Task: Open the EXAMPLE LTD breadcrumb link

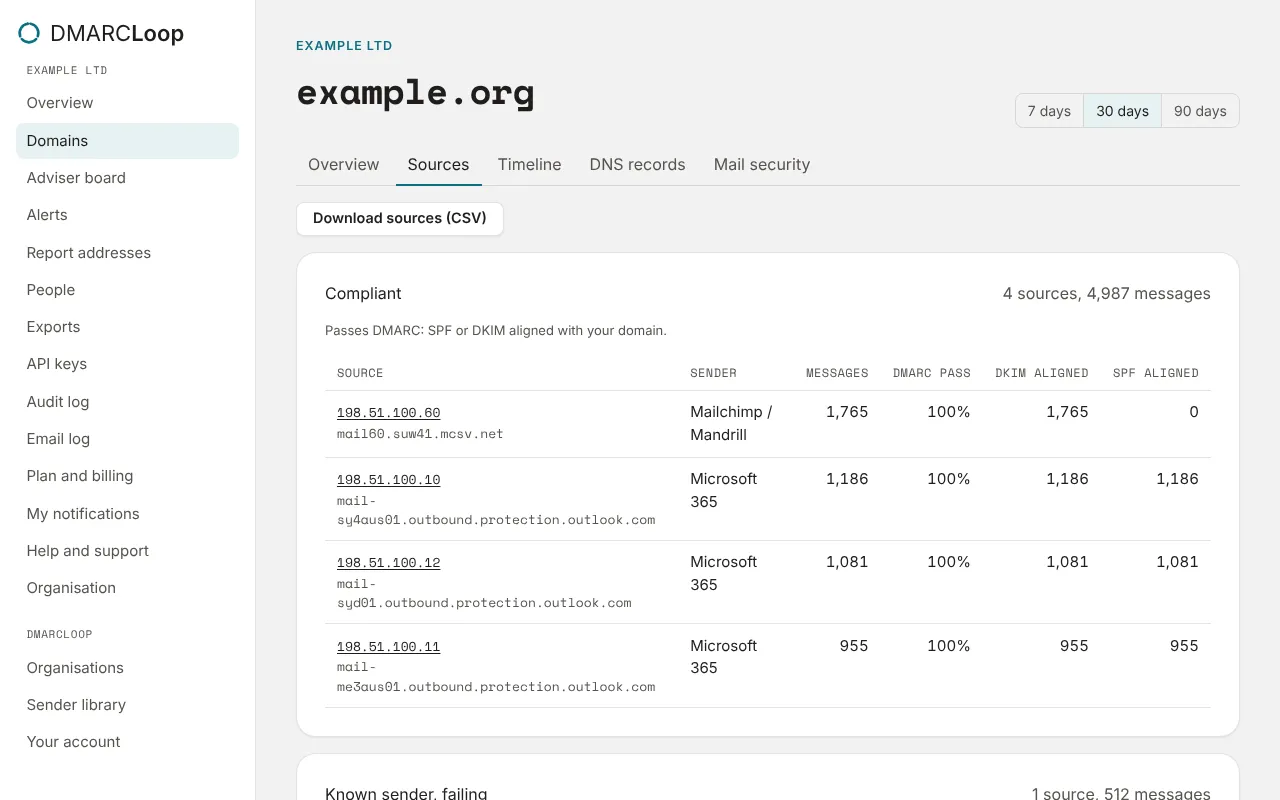Action: tap(344, 46)
